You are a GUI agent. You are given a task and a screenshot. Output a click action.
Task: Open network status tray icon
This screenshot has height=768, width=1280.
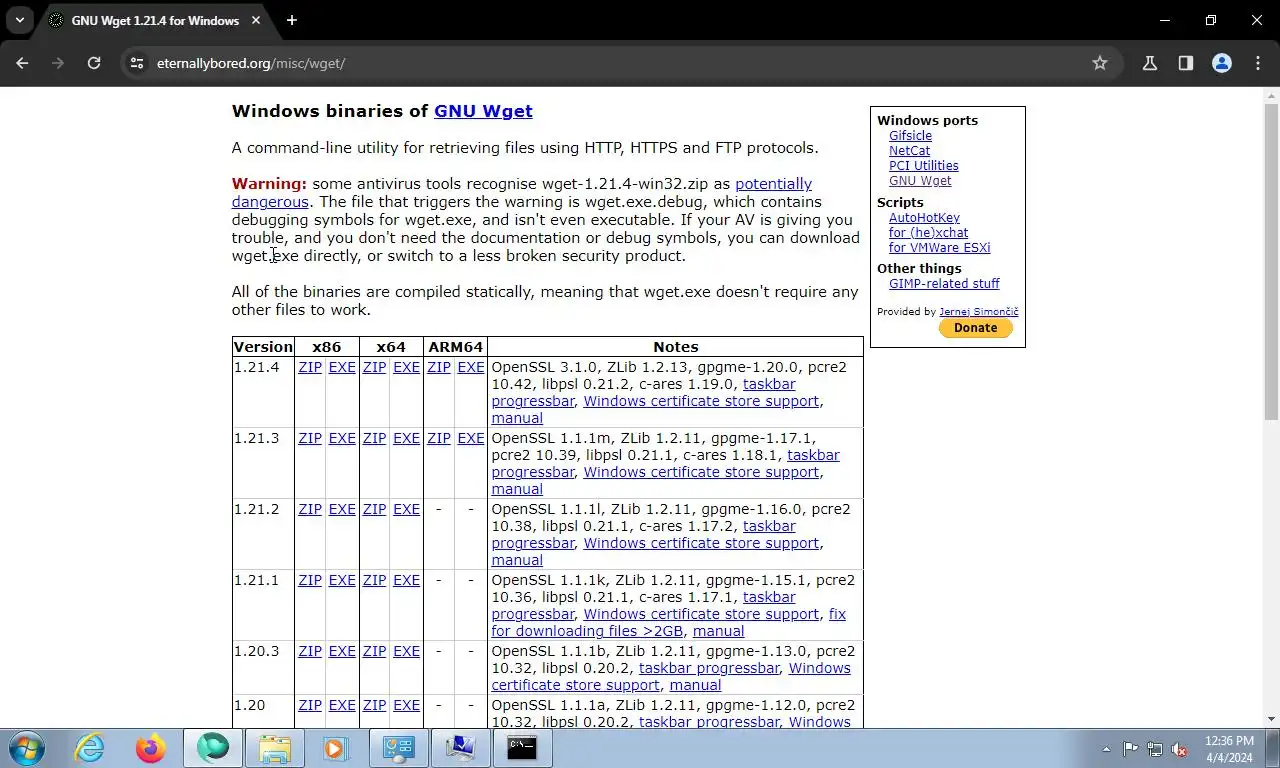tap(1155, 749)
